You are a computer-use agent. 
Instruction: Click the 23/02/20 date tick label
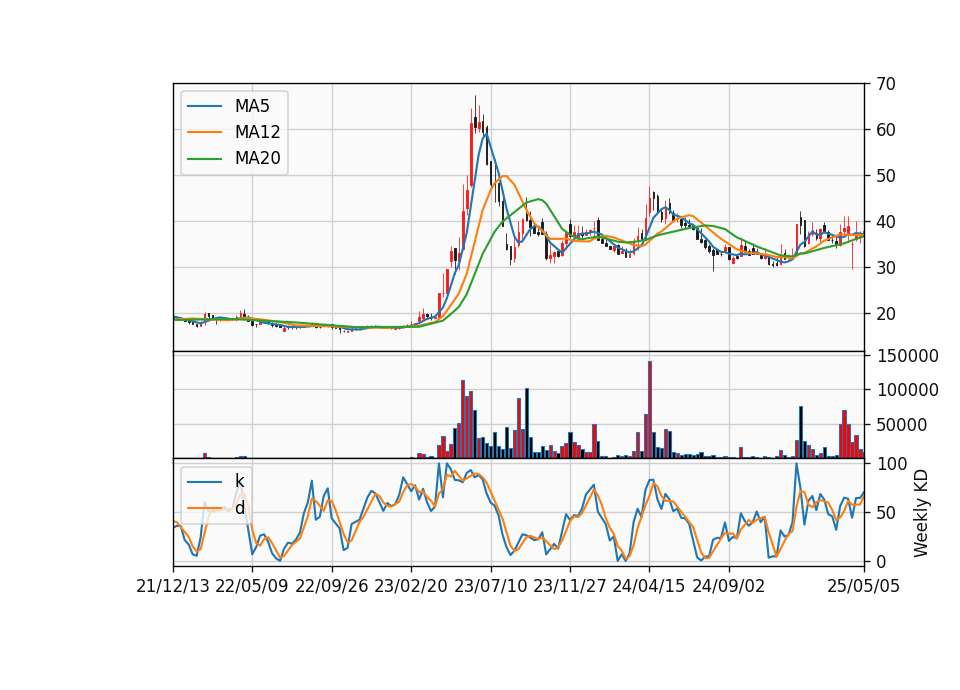tap(411, 586)
